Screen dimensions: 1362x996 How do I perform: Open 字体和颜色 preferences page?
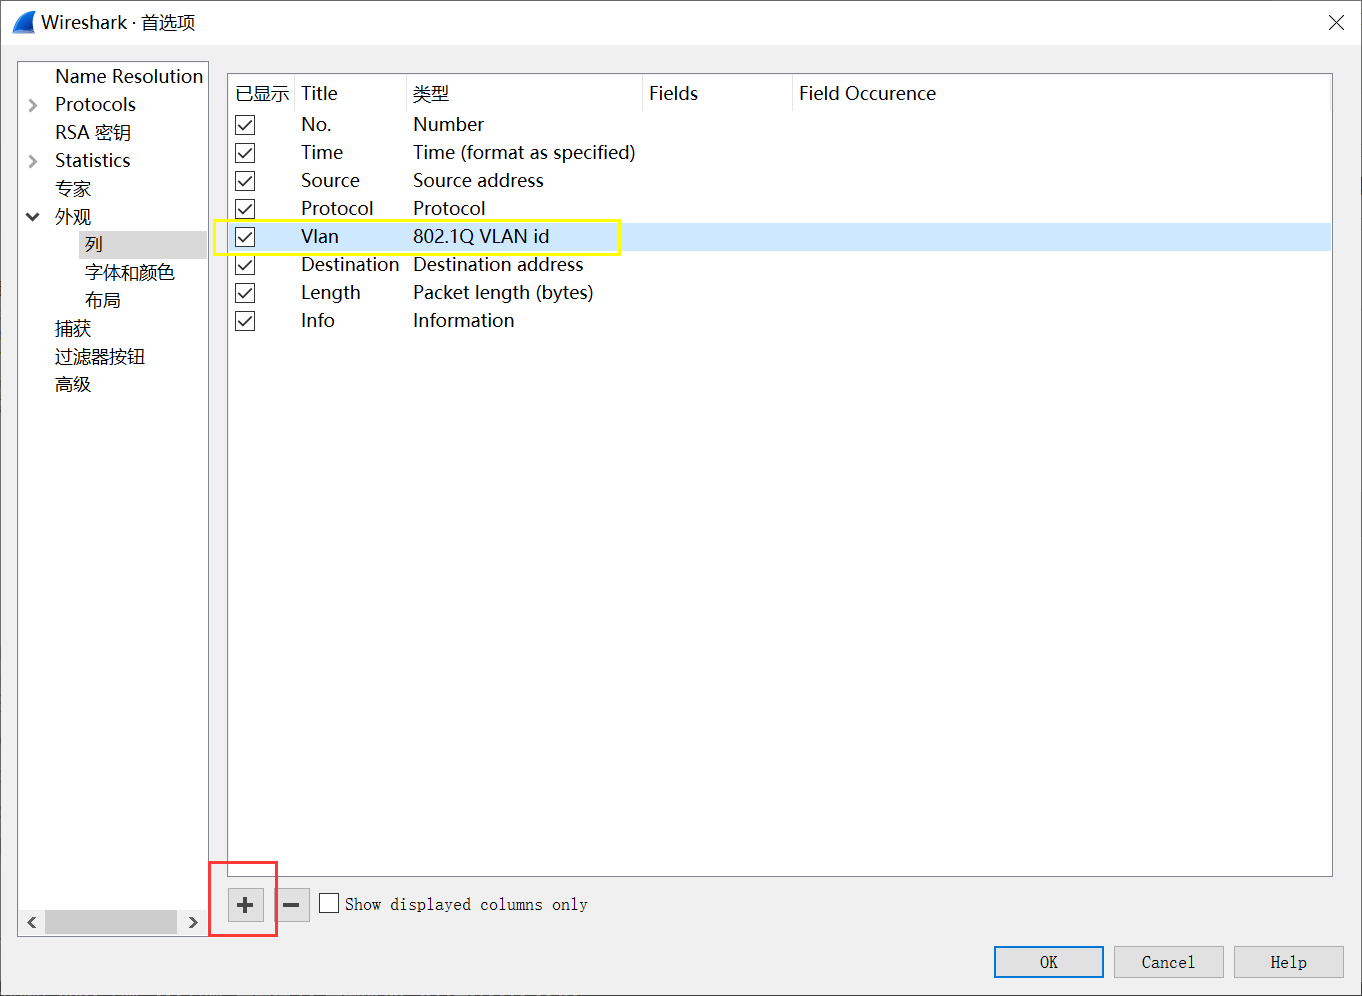[x=130, y=272]
